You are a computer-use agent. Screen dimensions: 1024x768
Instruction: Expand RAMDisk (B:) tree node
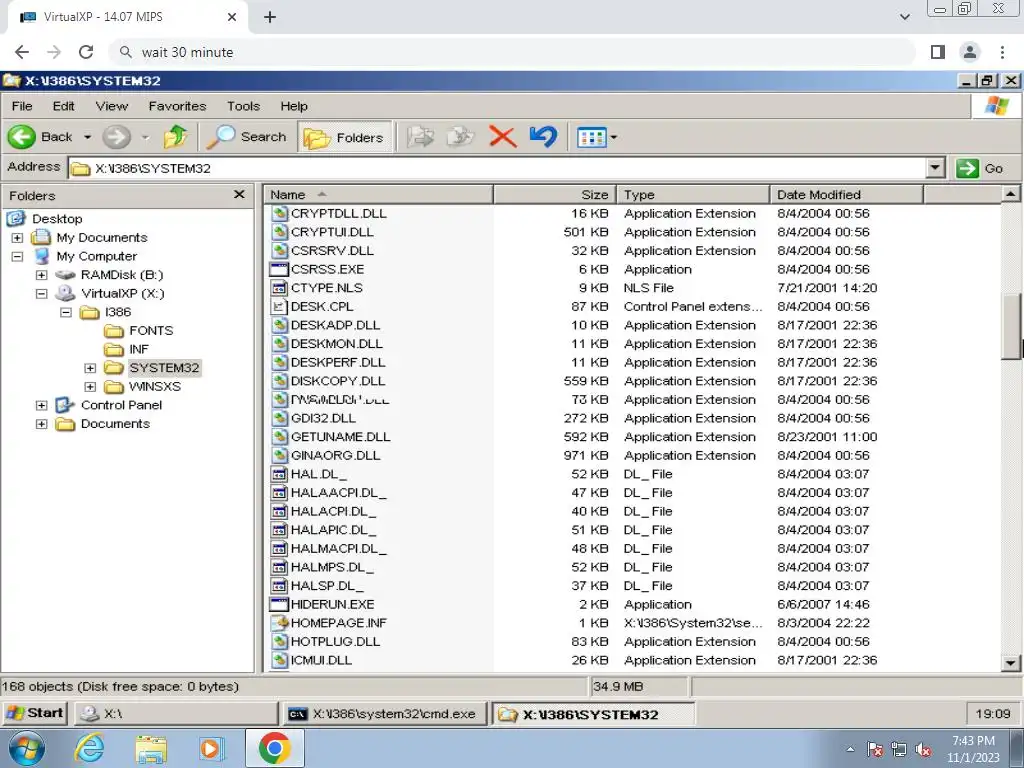[x=41, y=275]
